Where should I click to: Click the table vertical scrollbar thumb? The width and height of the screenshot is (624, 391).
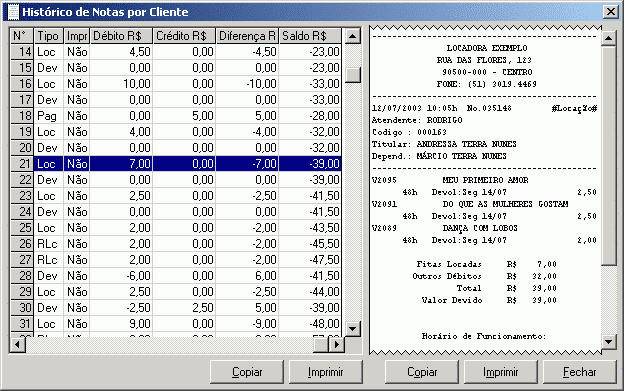click(x=353, y=75)
